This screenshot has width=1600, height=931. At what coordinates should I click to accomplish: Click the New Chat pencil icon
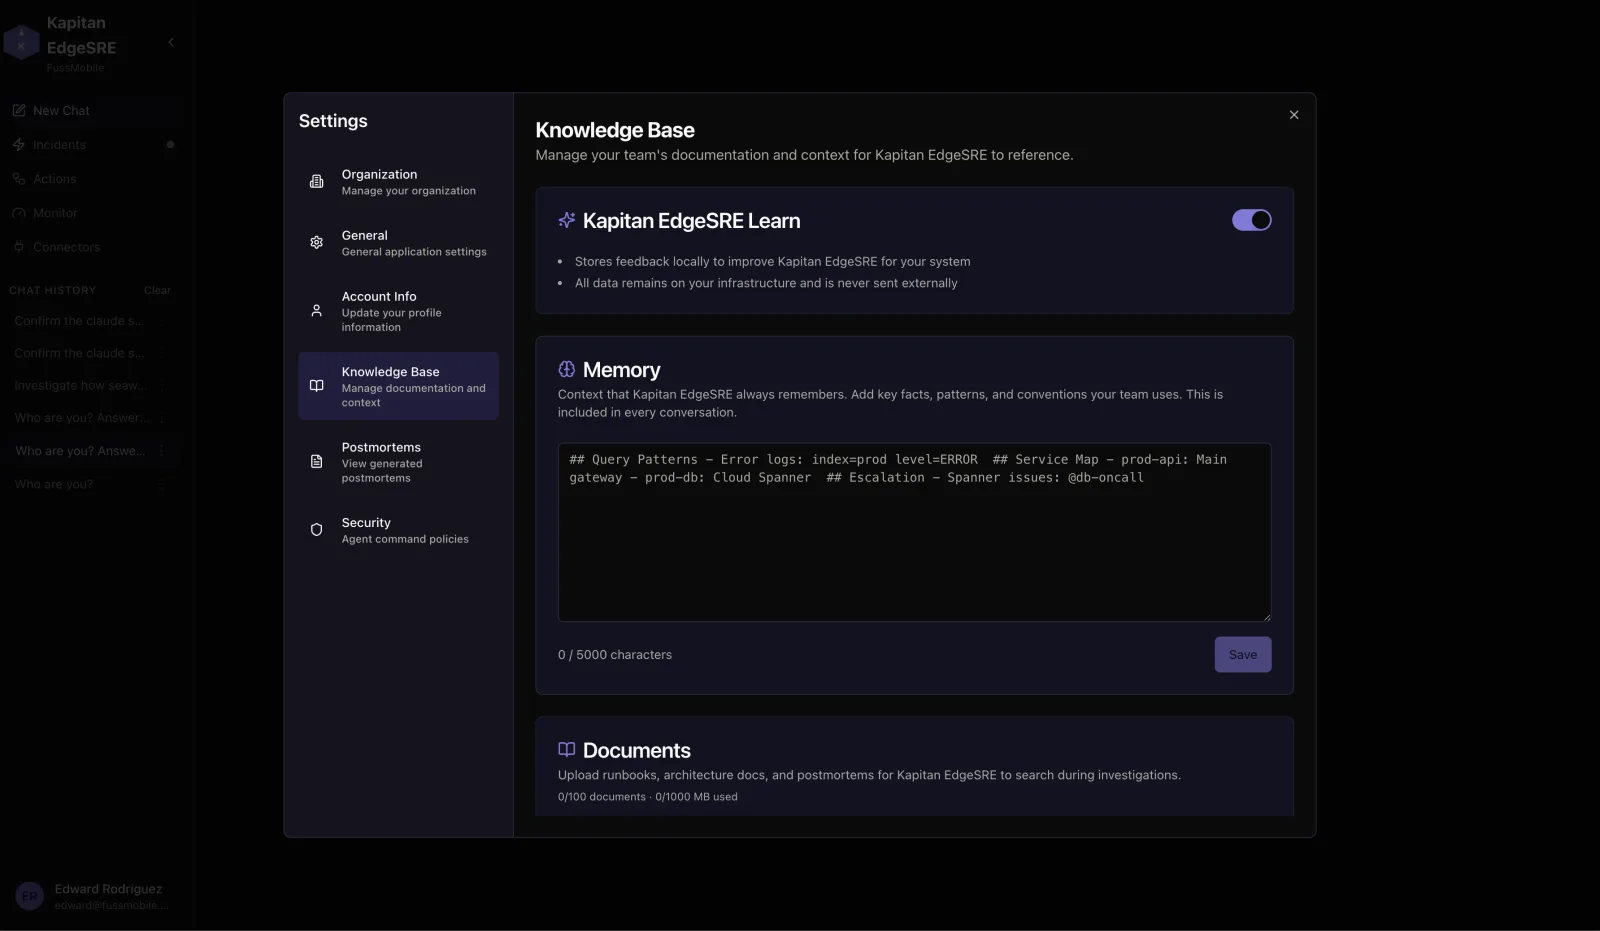tap(19, 111)
